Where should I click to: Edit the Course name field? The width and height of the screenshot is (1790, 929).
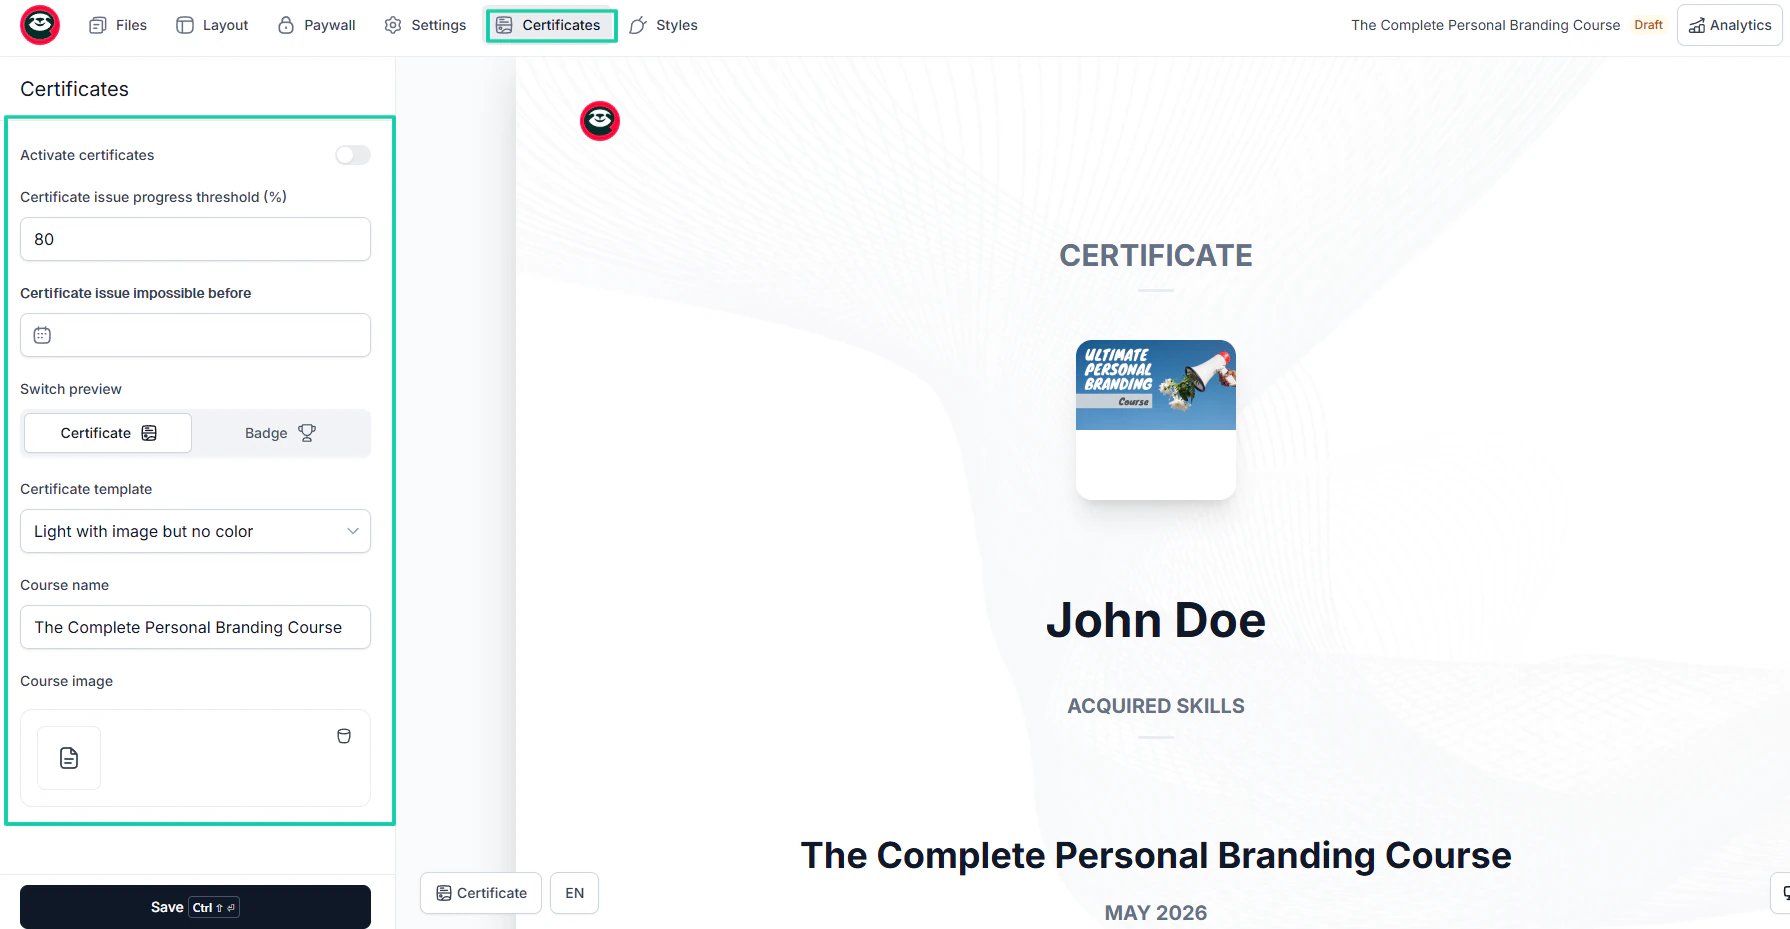pyautogui.click(x=195, y=627)
